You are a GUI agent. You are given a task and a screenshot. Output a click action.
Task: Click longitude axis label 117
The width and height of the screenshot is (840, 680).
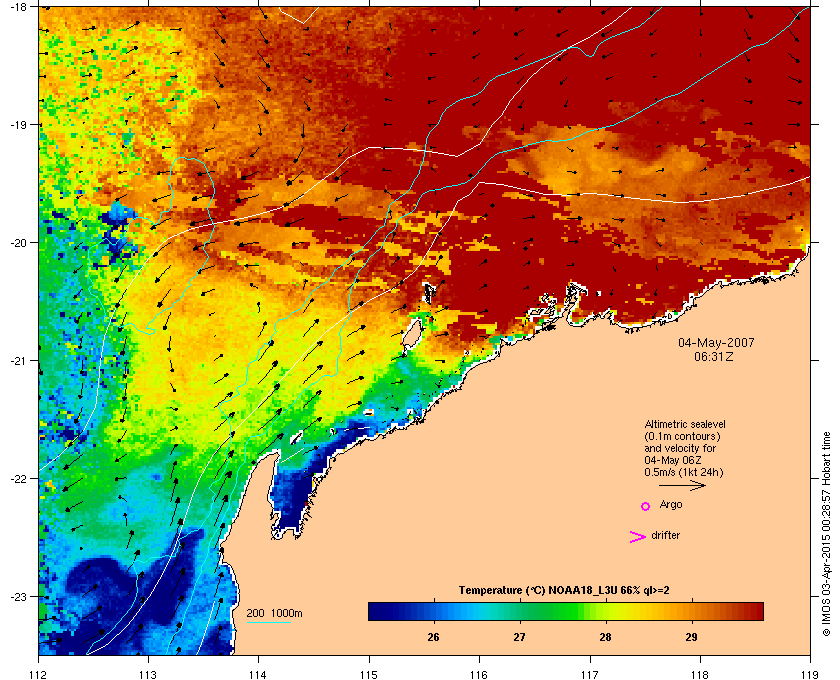[x=590, y=674]
